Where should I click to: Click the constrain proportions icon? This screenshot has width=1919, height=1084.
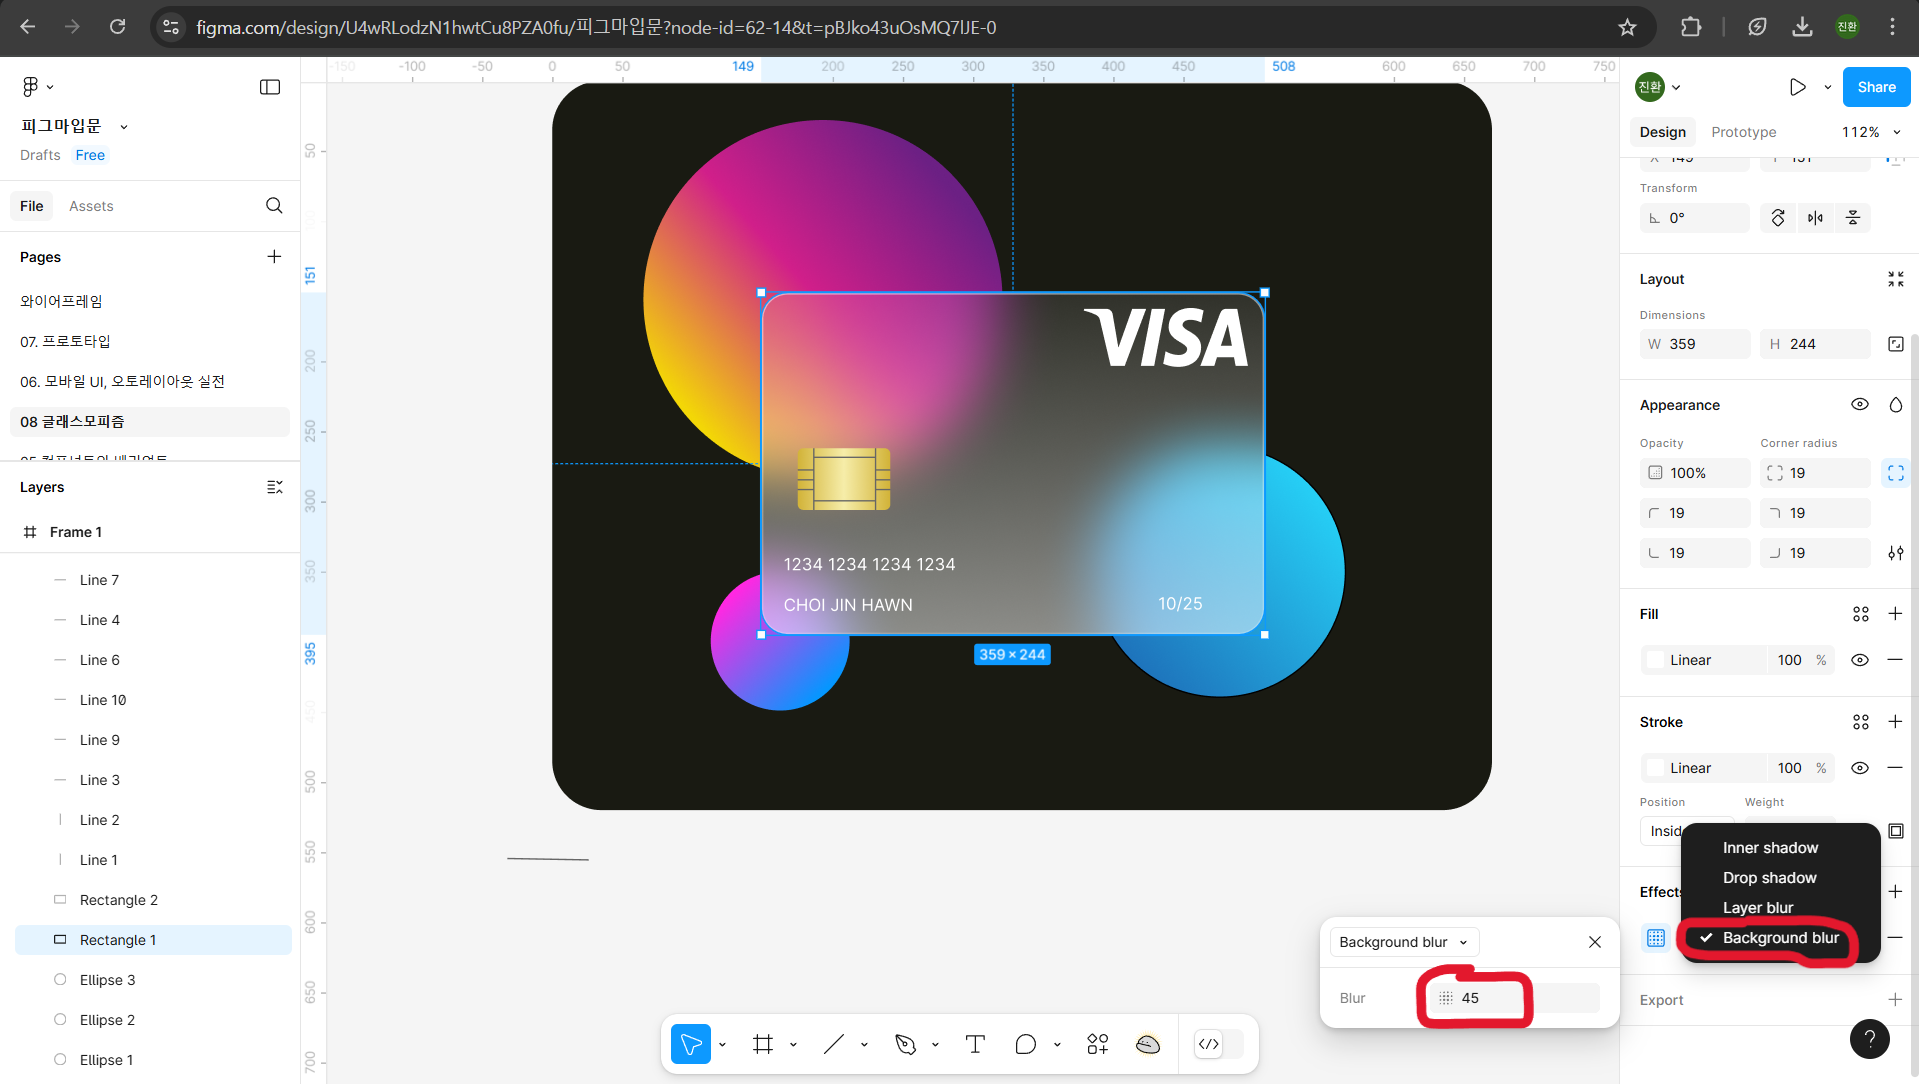1896,344
